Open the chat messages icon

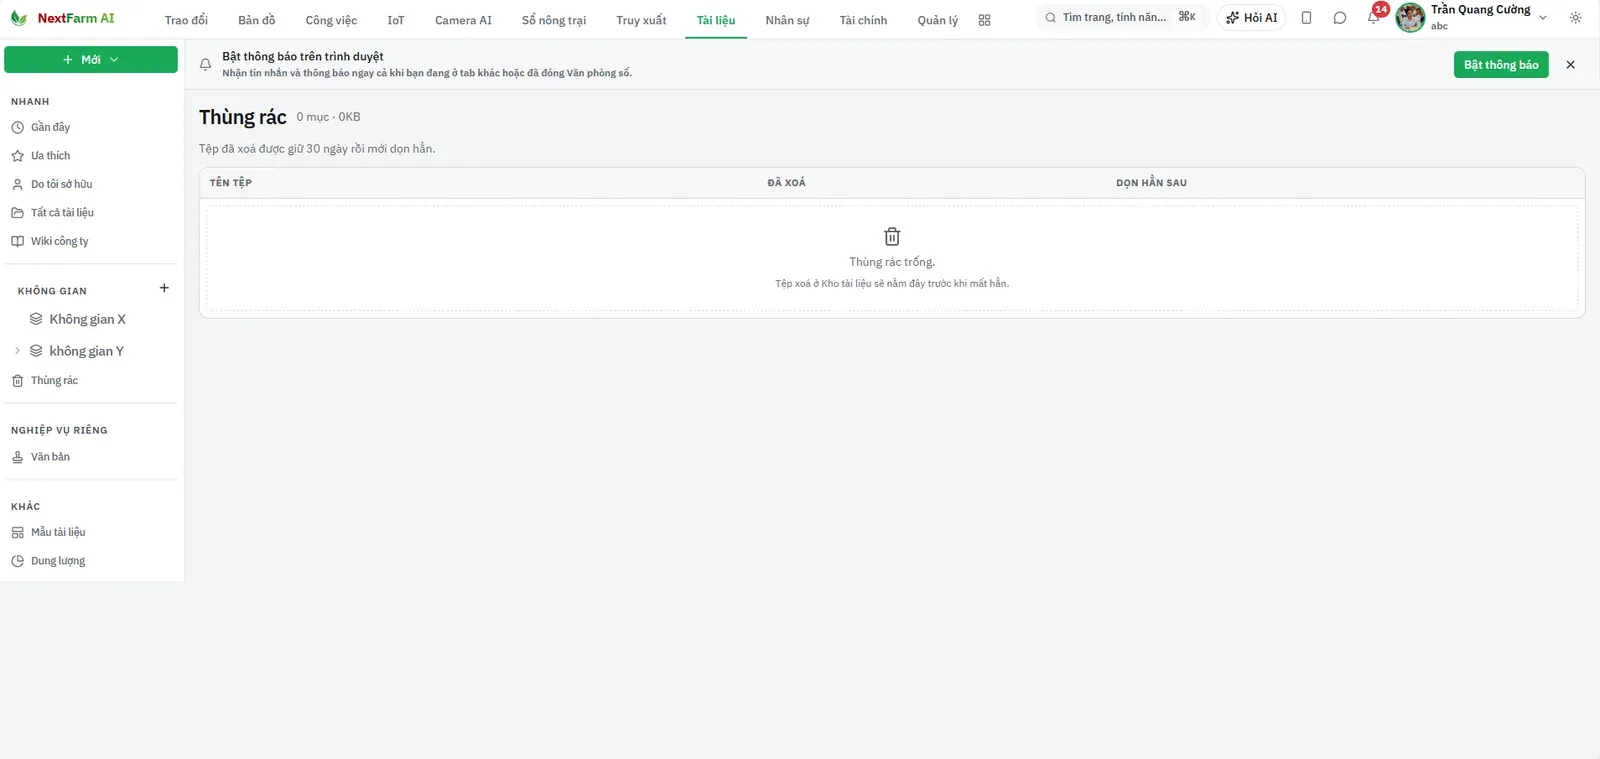(1340, 18)
